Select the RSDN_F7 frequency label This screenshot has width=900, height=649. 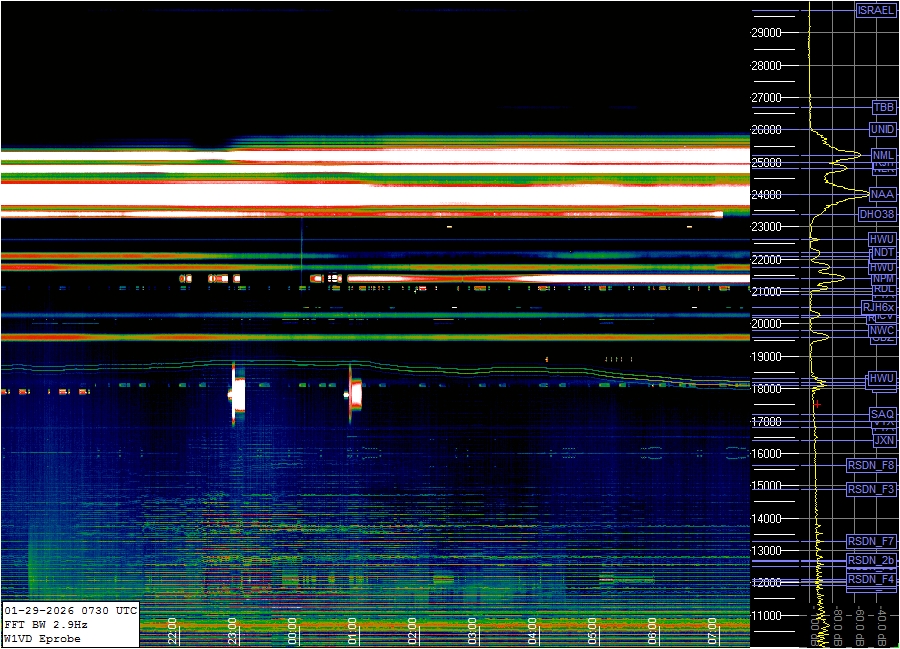point(871,541)
